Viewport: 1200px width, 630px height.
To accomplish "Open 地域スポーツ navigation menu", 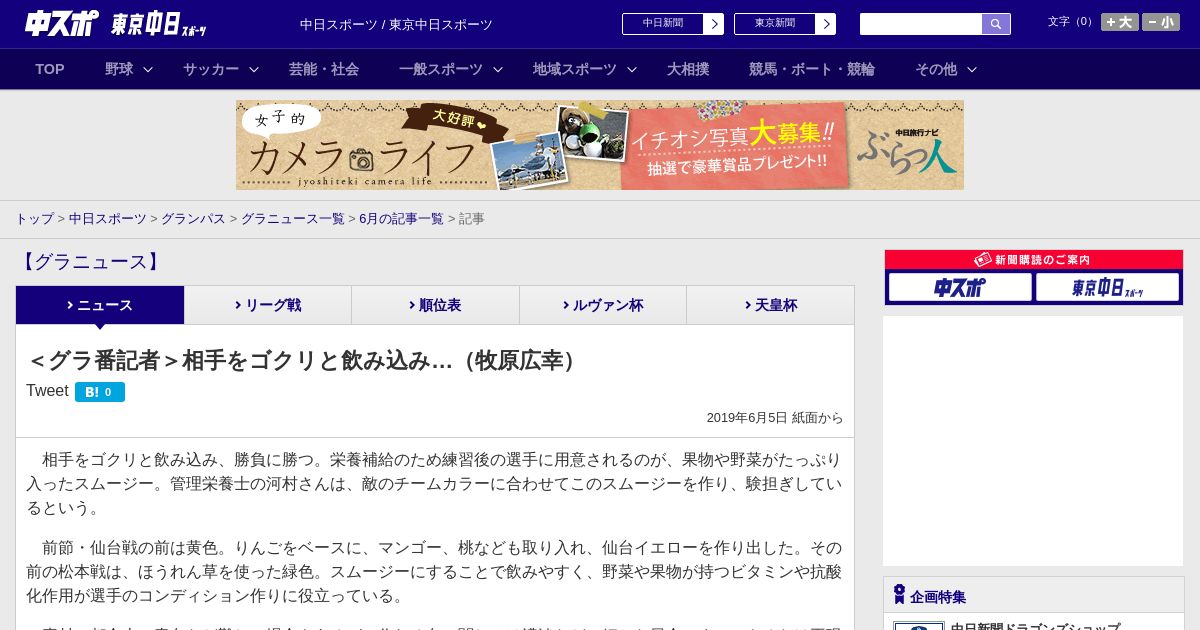I will [x=575, y=69].
